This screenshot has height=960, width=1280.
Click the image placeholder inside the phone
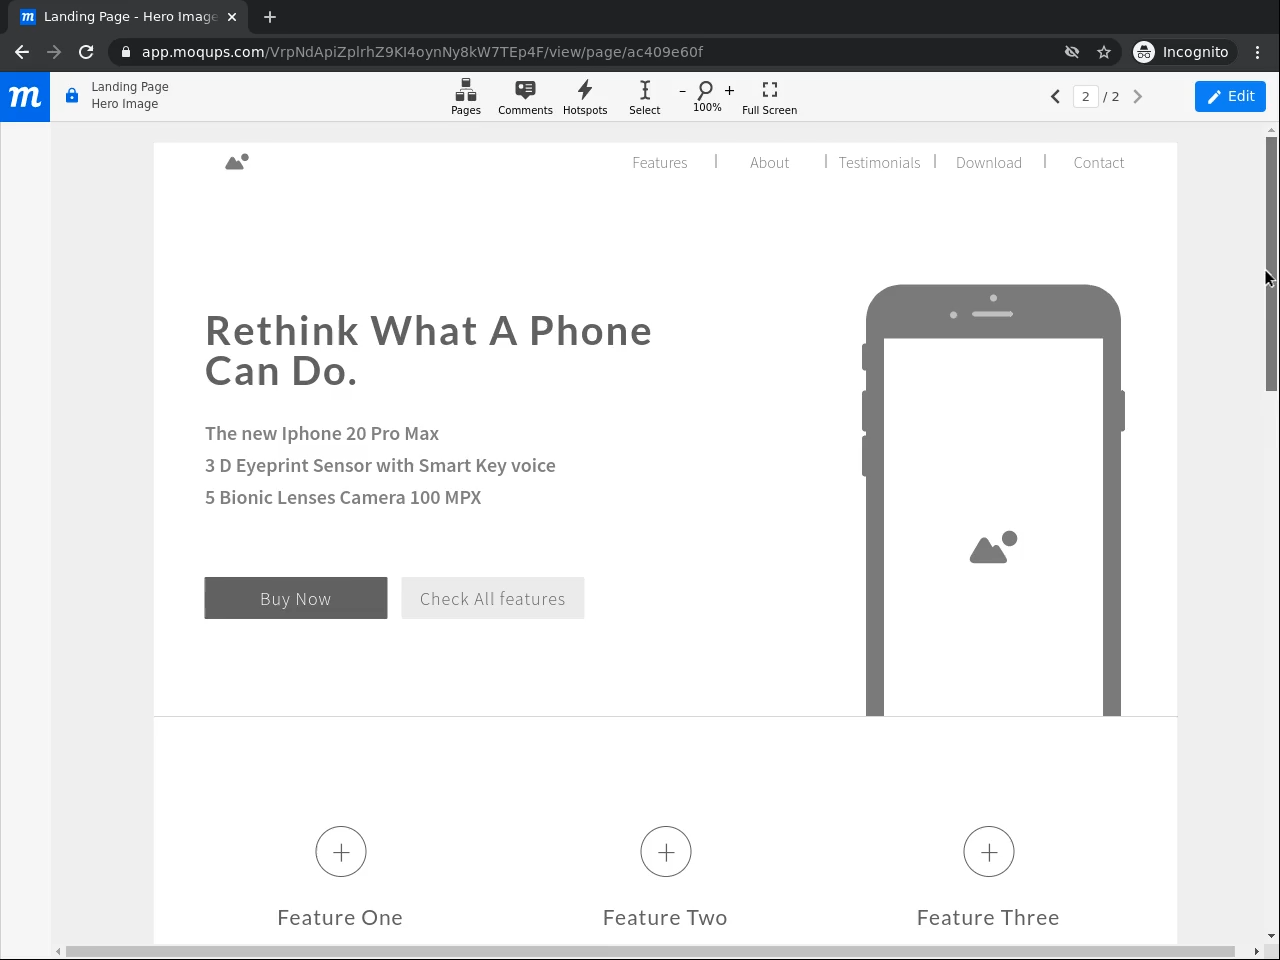coord(993,548)
